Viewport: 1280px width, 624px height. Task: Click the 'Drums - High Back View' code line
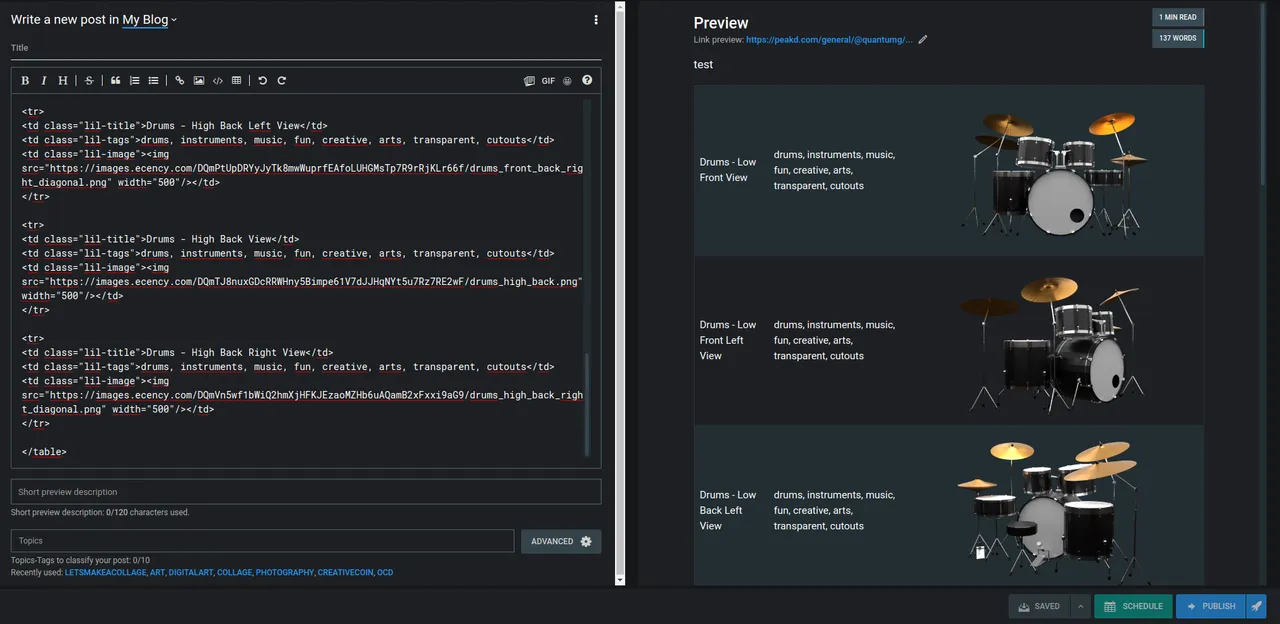coord(160,239)
